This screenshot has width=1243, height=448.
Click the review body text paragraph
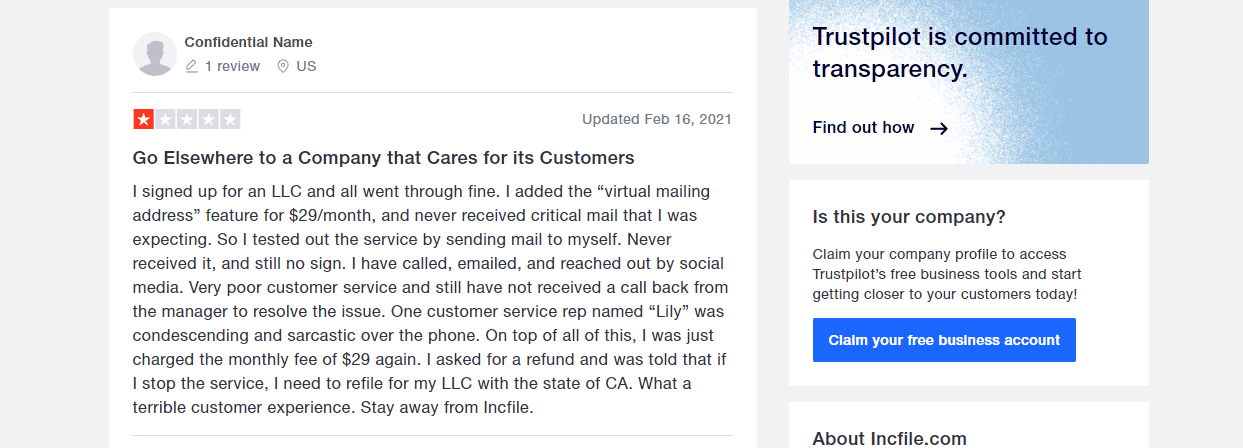point(430,299)
